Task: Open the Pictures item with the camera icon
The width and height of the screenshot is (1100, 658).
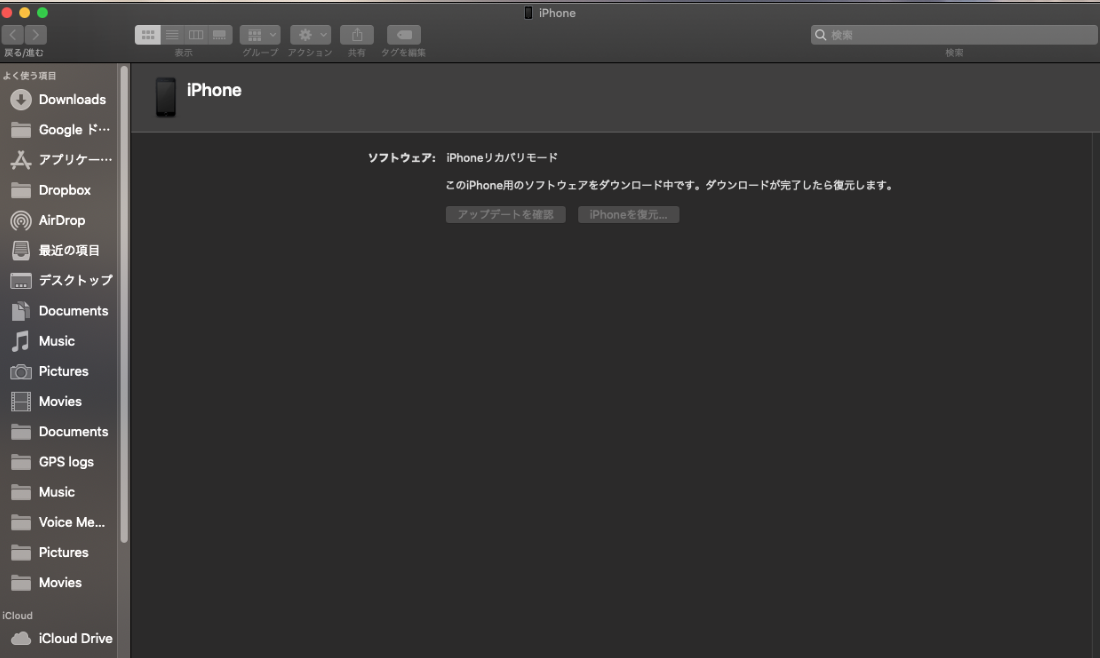Action: [x=59, y=371]
